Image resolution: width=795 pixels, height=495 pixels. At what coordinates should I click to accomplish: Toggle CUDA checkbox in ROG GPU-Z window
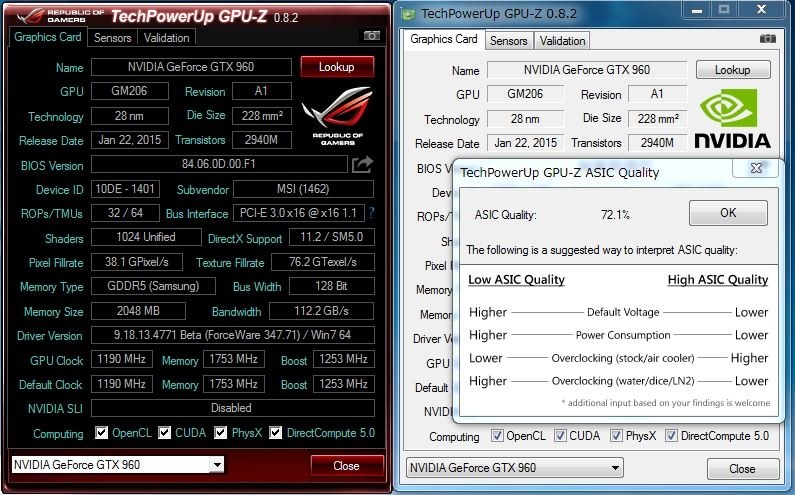point(164,433)
